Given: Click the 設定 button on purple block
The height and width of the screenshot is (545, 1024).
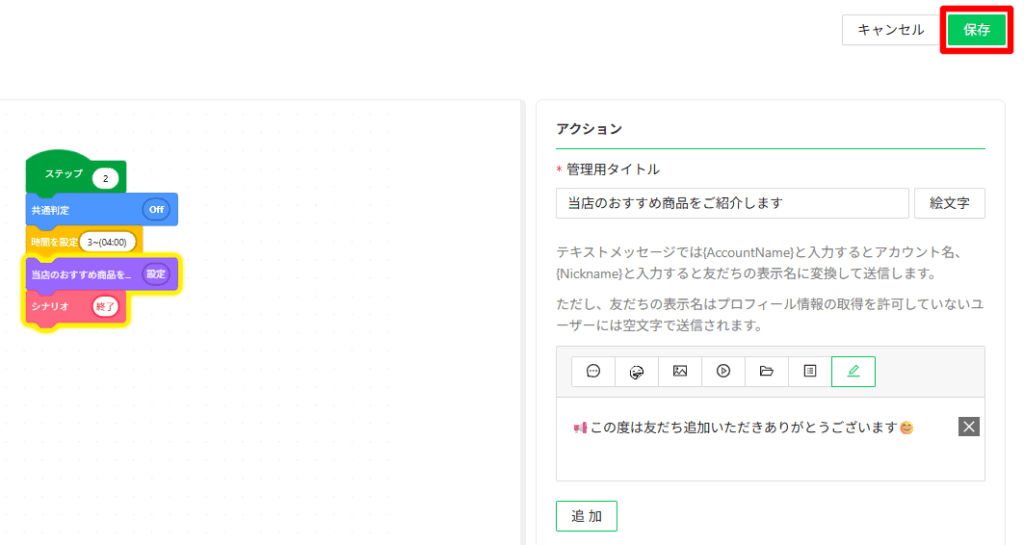Looking at the screenshot, I should point(156,274).
